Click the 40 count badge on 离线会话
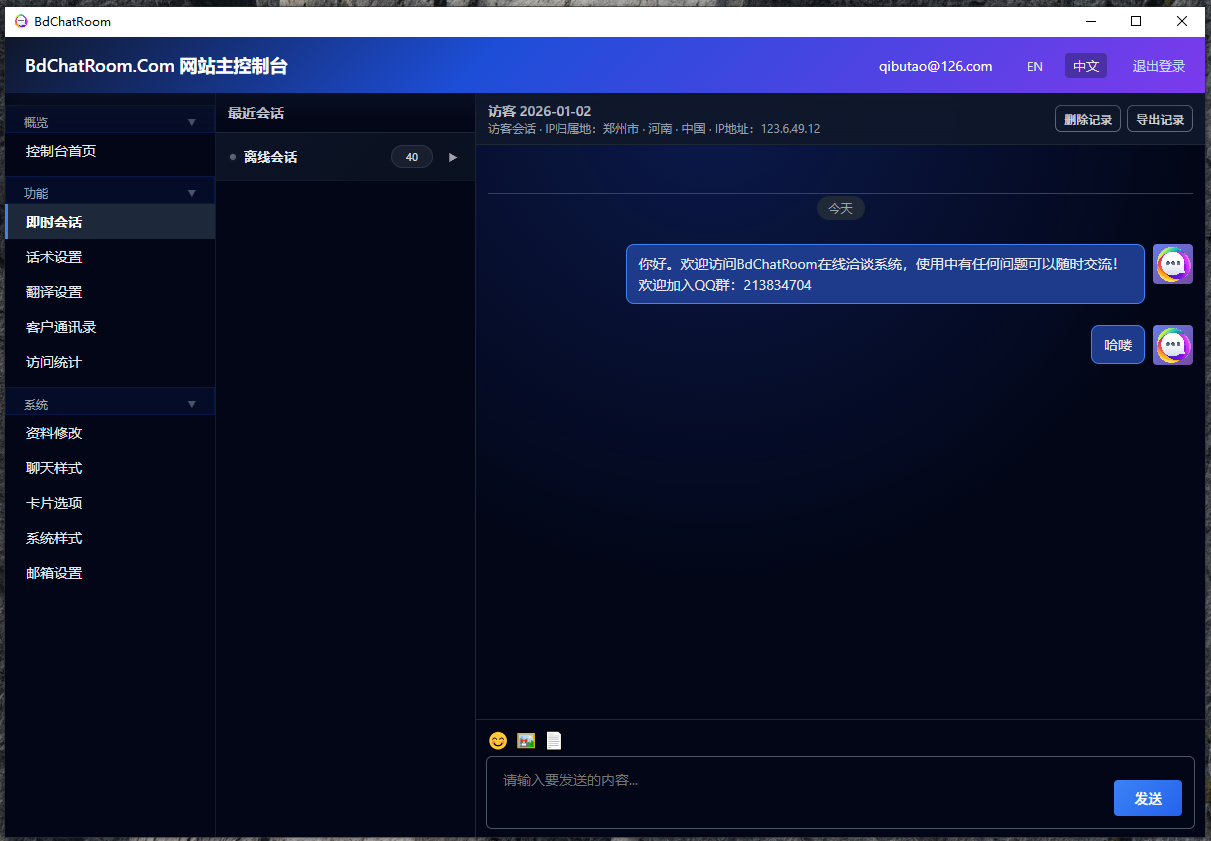Image resolution: width=1211 pixels, height=841 pixels. tap(411, 157)
